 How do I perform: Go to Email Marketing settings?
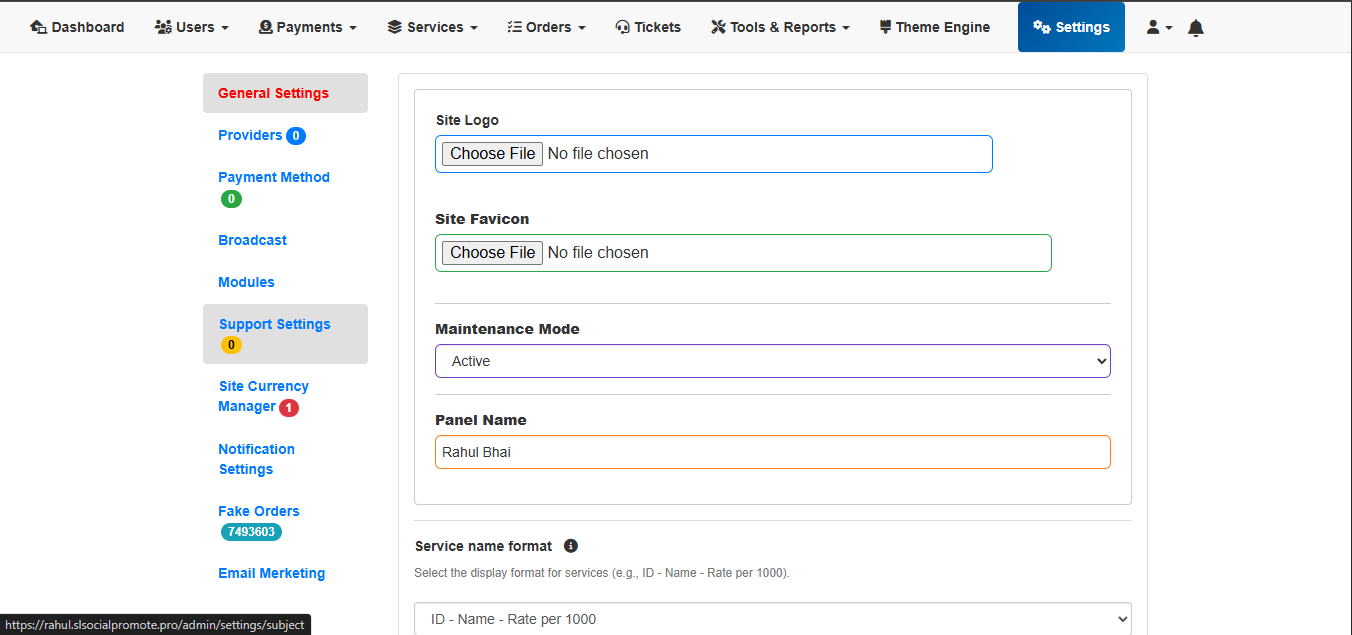click(x=271, y=573)
